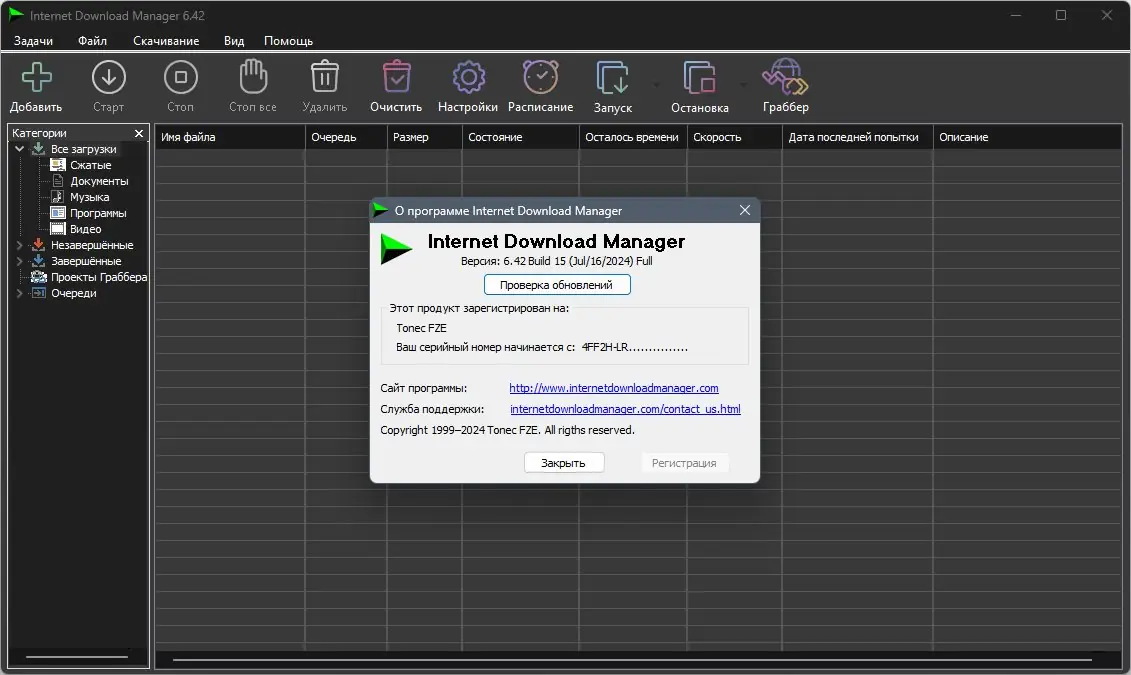Click the Сжатые category icon
1131x675 pixels.
coord(58,165)
